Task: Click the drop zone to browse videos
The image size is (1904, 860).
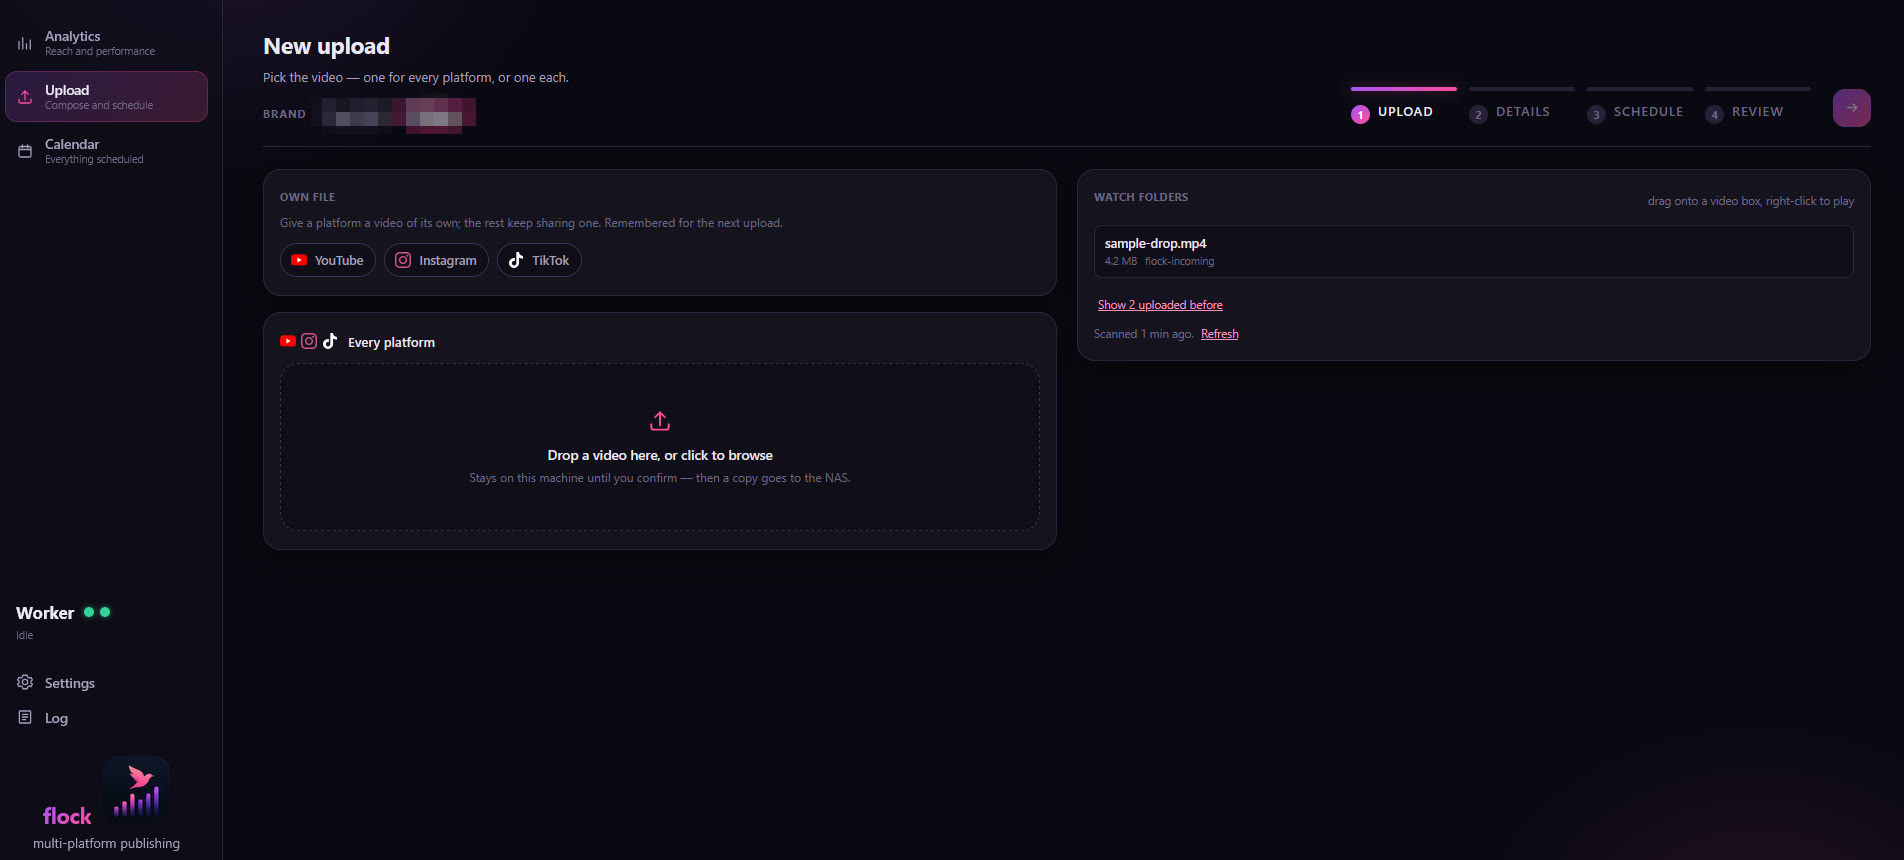Action: (x=660, y=447)
